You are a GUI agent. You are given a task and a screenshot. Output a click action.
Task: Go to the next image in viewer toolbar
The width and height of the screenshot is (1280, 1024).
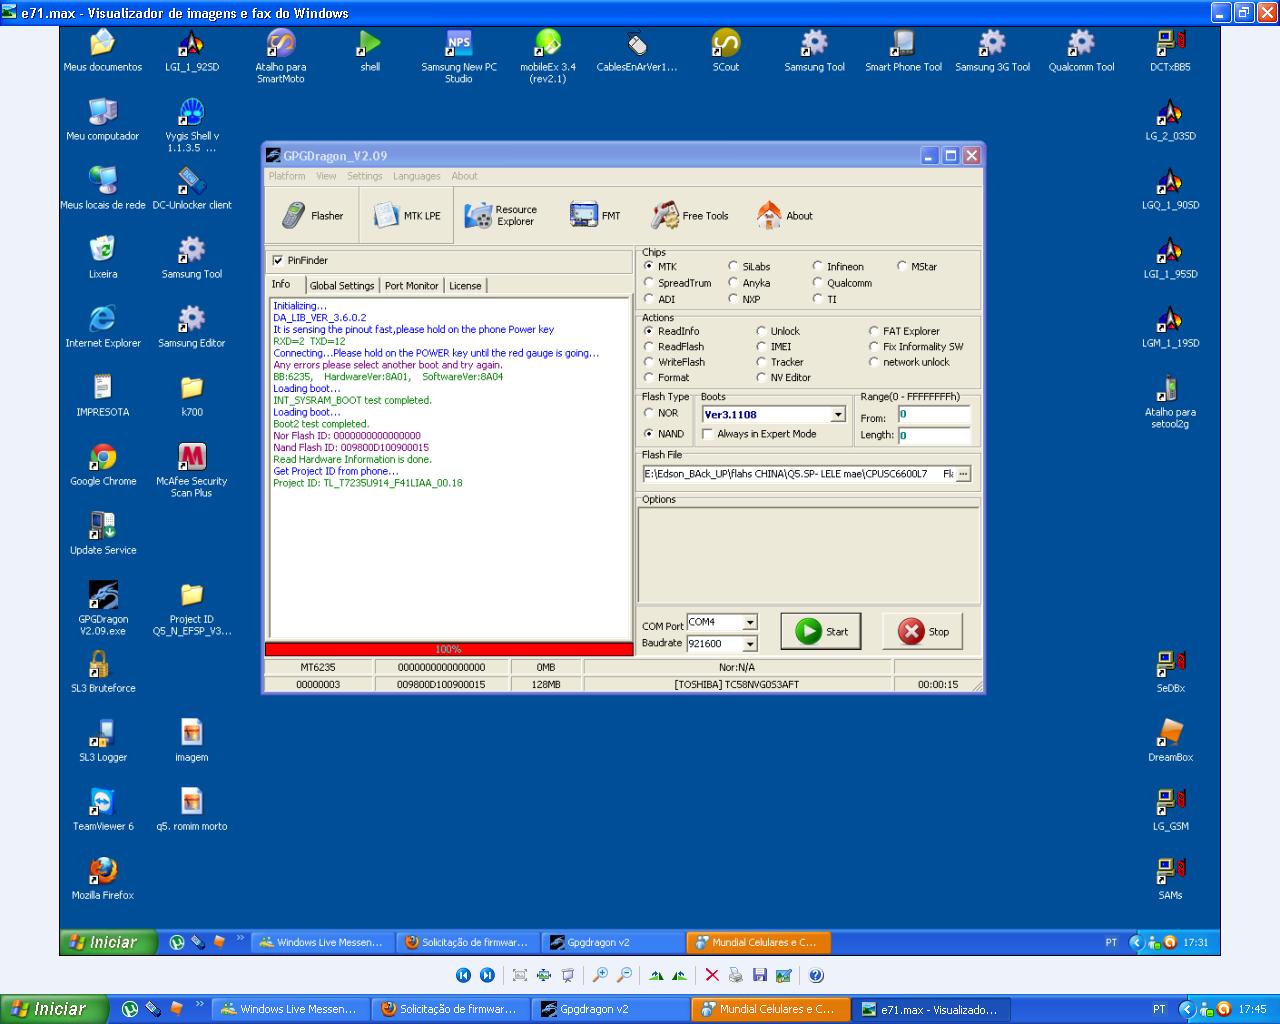pos(487,975)
